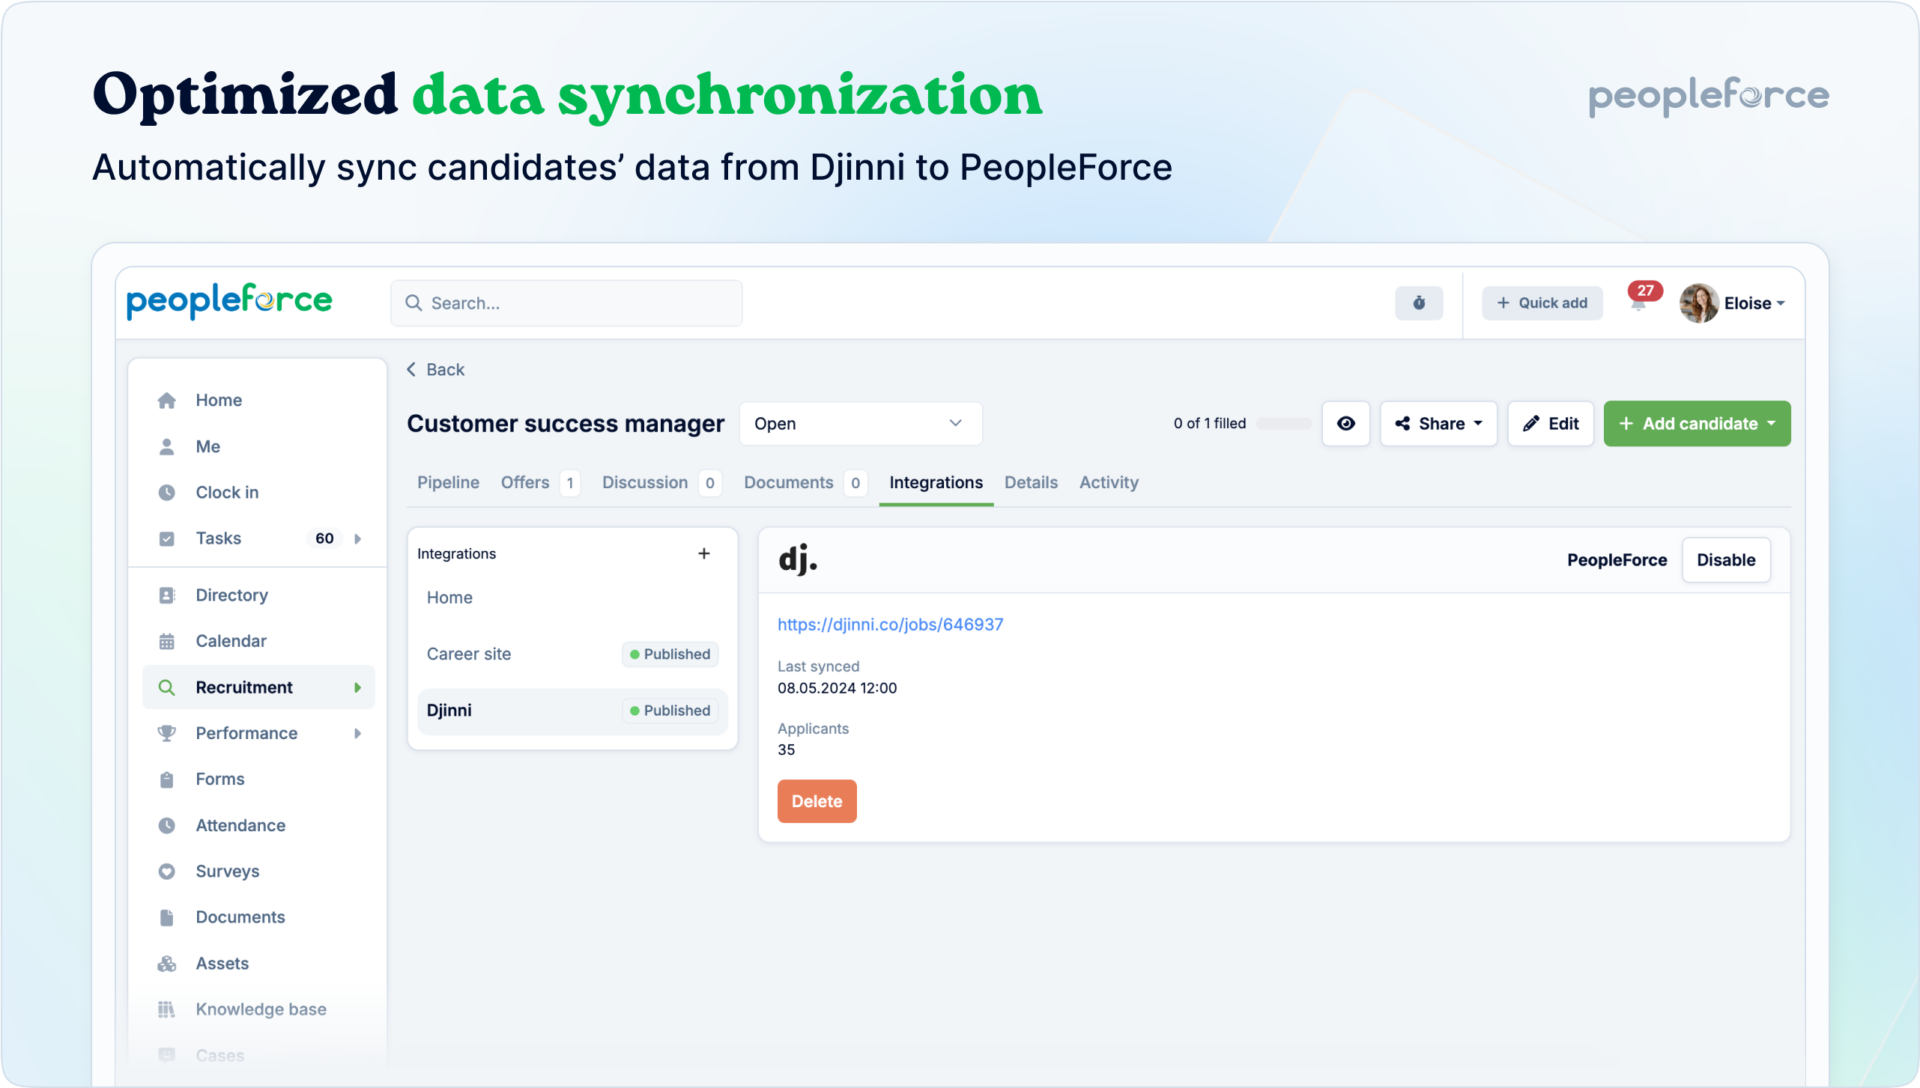Open the vacancy status Open dropdown
Image resolution: width=1920 pixels, height=1088 pixels.
860,423
